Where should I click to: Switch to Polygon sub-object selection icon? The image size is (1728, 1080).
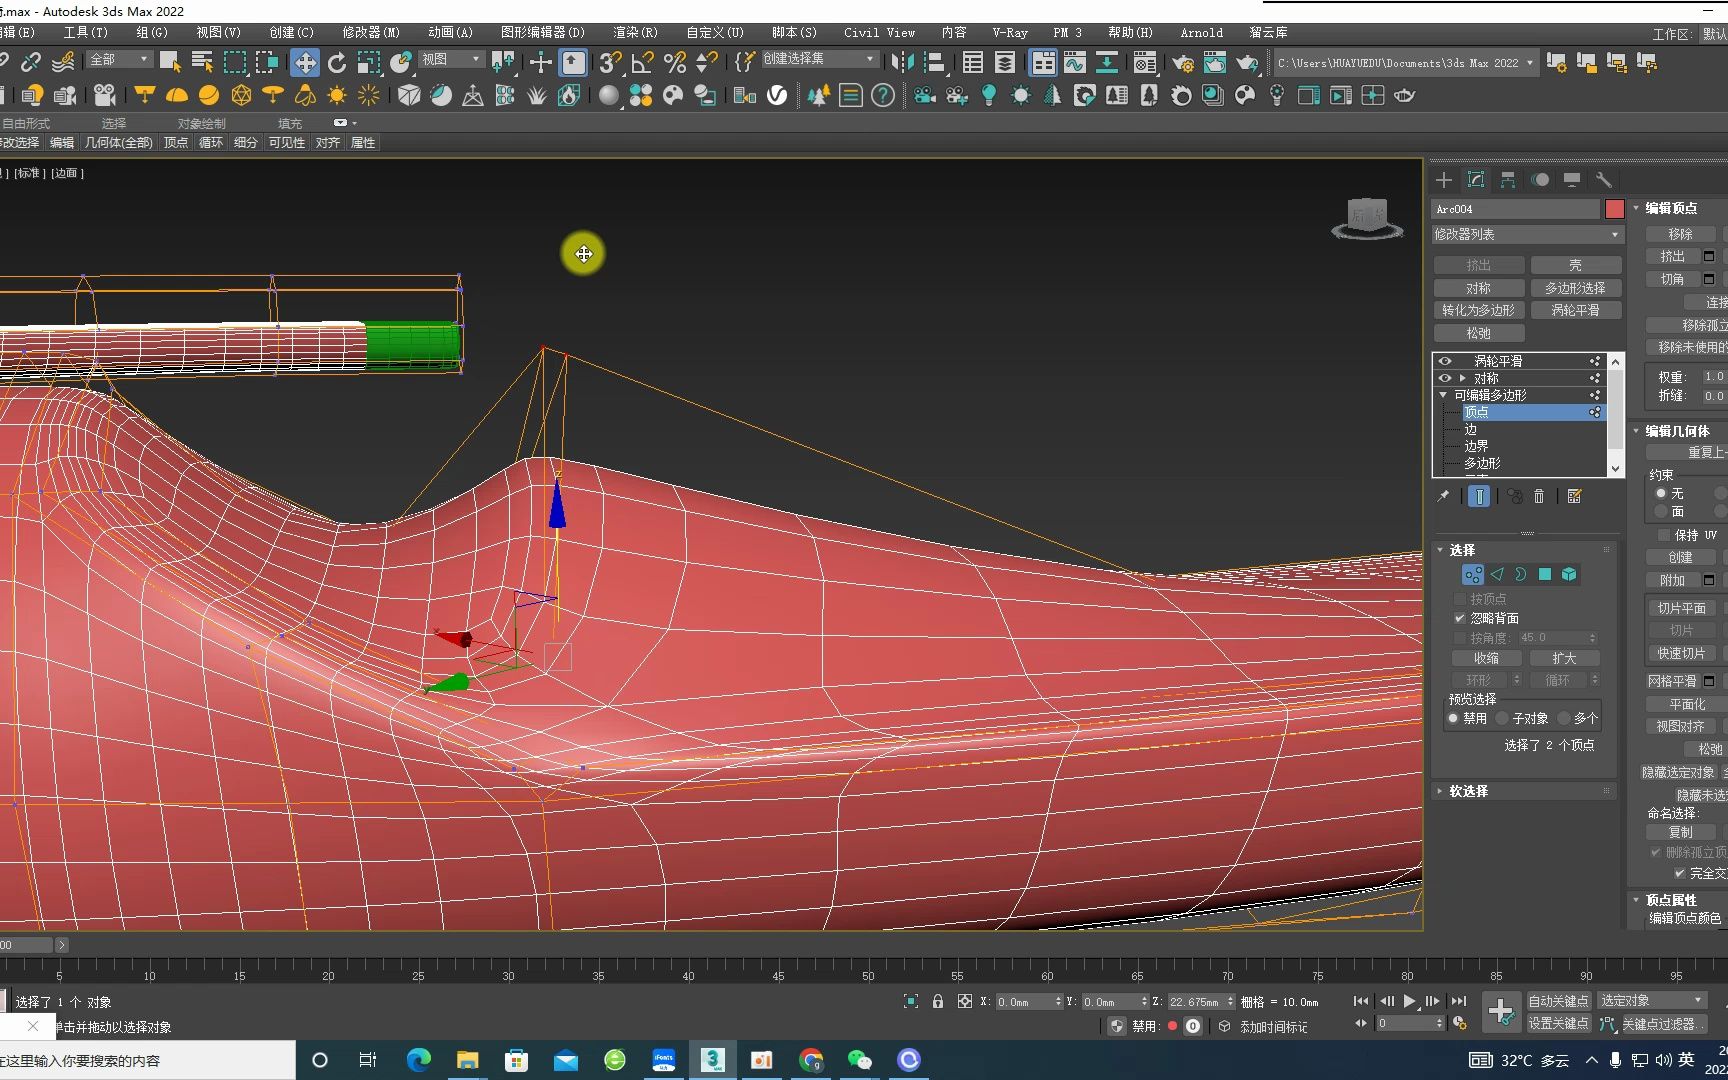[x=1545, y=574]
